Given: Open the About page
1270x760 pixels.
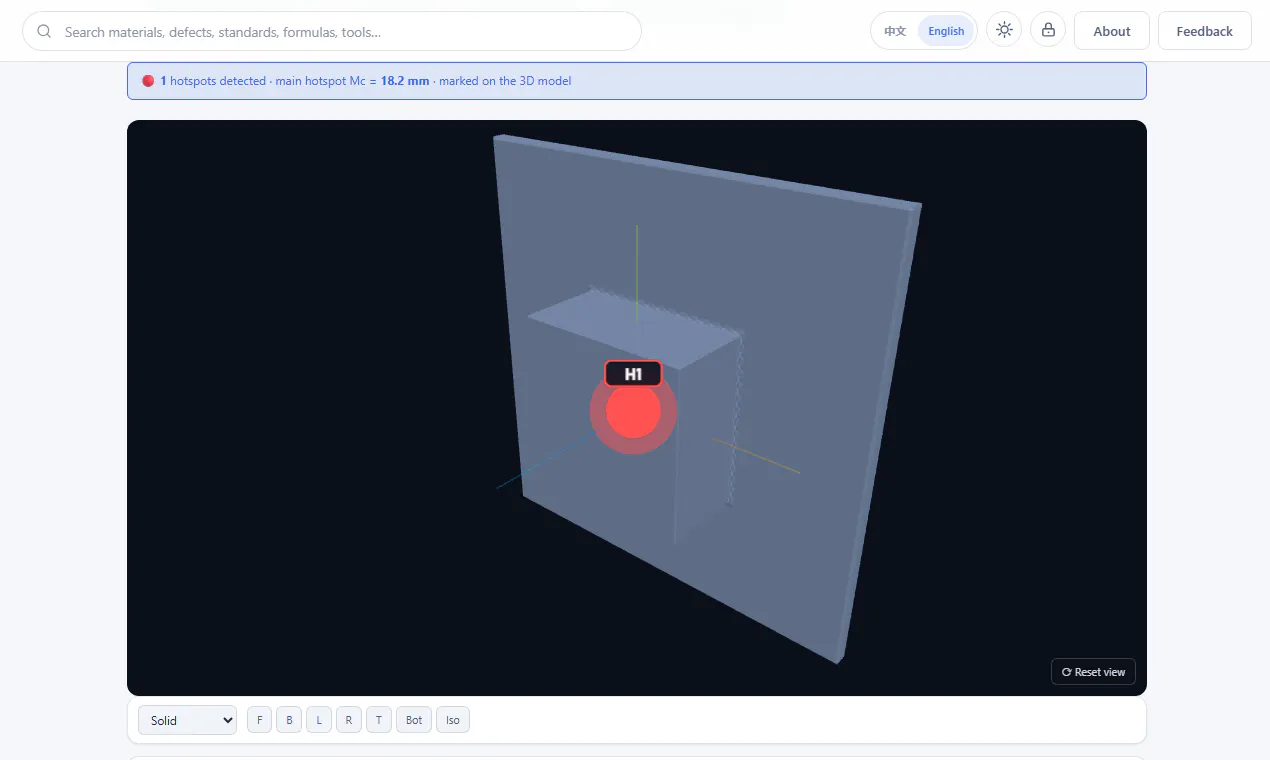Looking at the screenshot, I should [x=1112, y=31].
